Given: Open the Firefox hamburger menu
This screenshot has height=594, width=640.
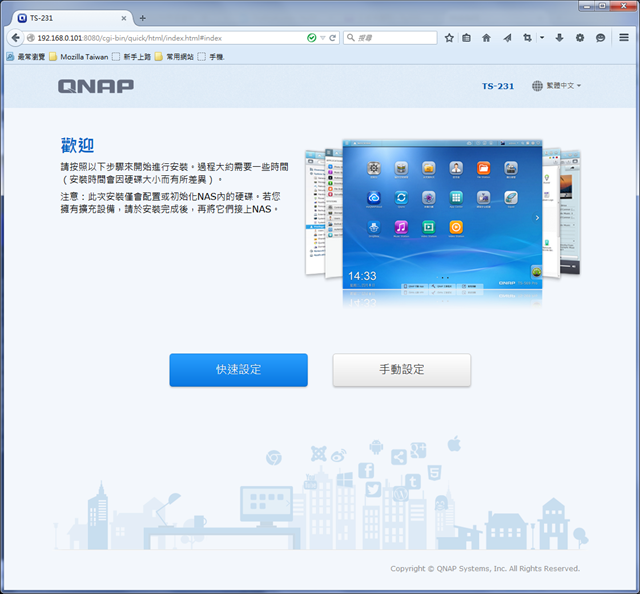Looking at the screenshot, I should tap(624, 38).
